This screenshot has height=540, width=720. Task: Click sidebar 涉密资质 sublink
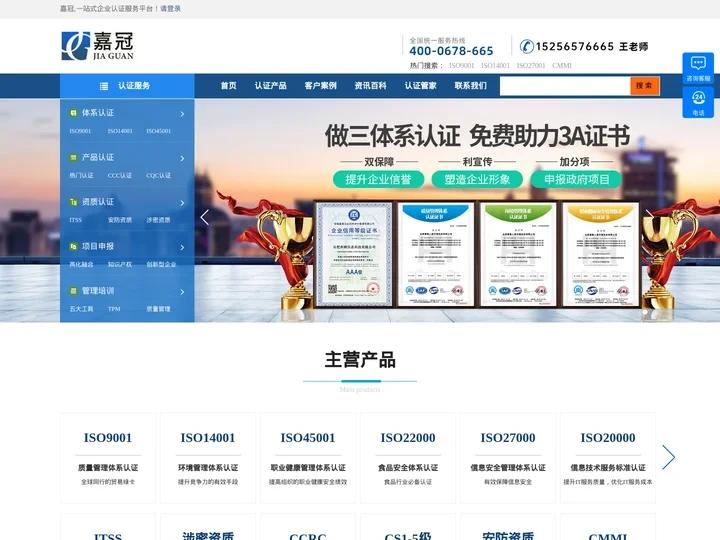click(x=158, y=220)
